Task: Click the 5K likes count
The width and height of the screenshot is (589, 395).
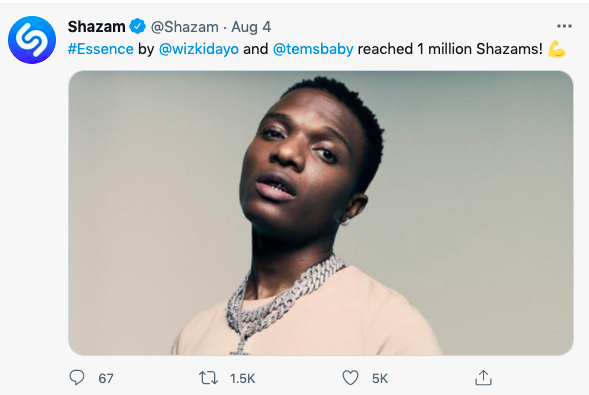Action: pos(380,378)
